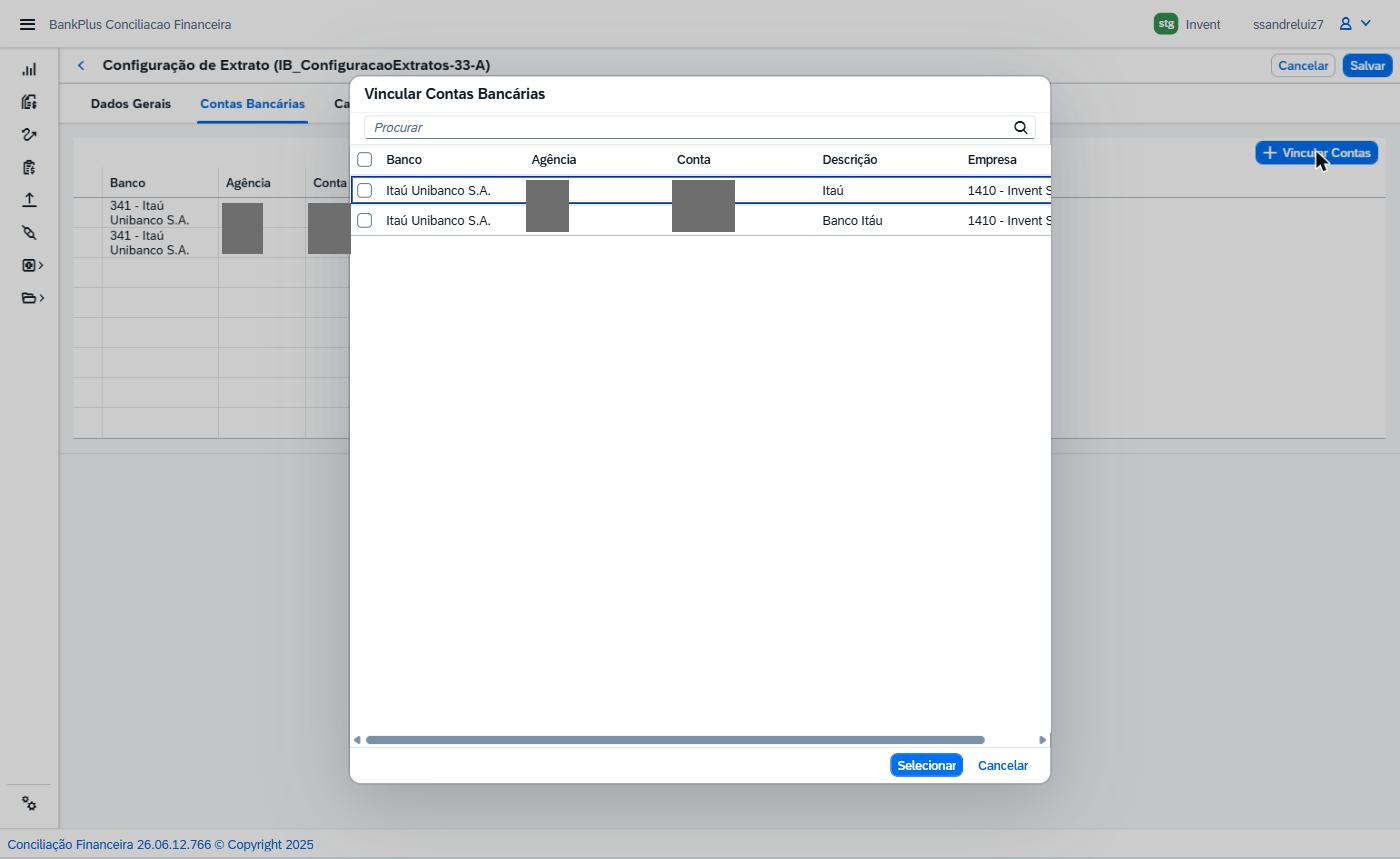Click the Conta column header in dialog
This screenshot has width=1400, height=859.
pos(694,160)
